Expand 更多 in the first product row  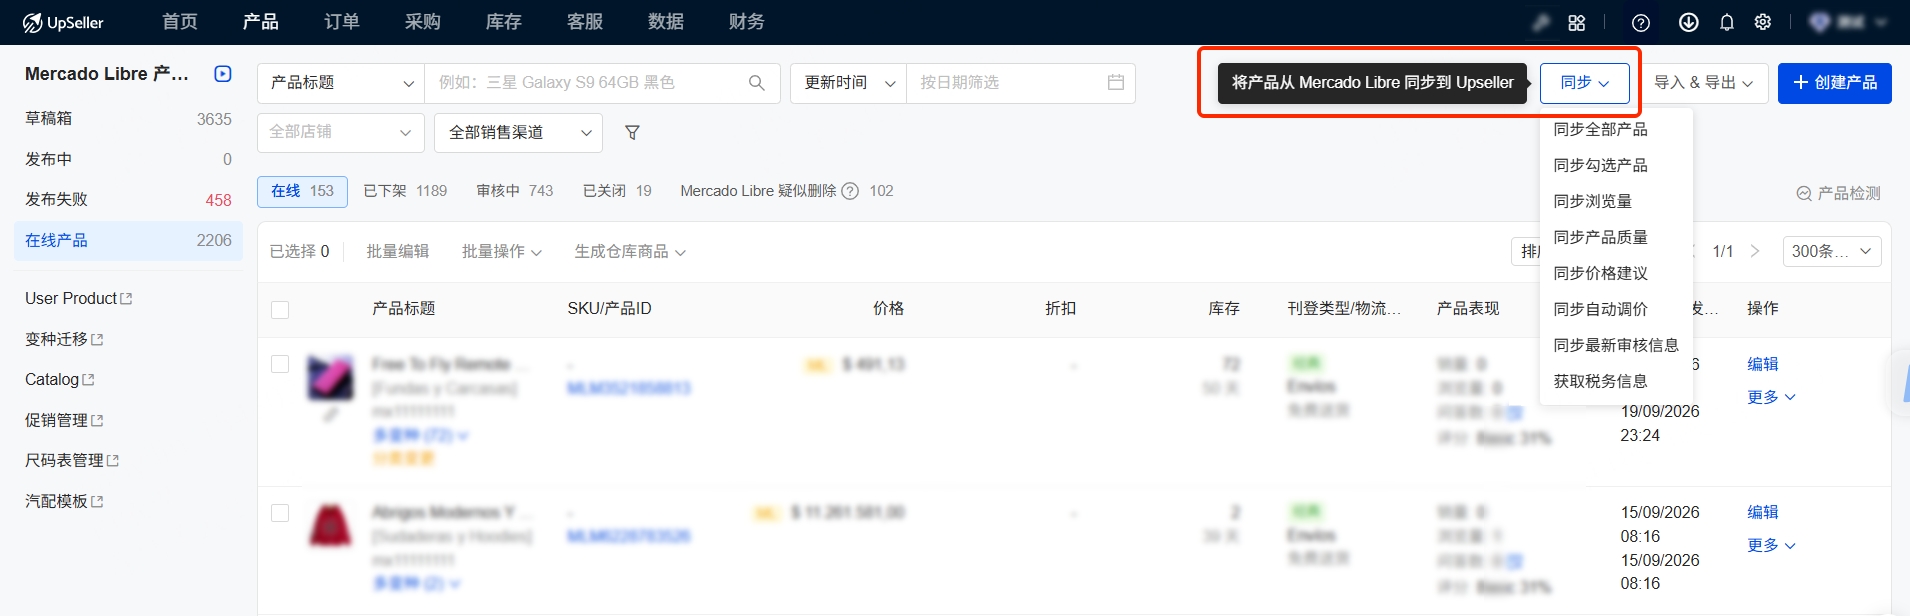(x=1772, y=397)
